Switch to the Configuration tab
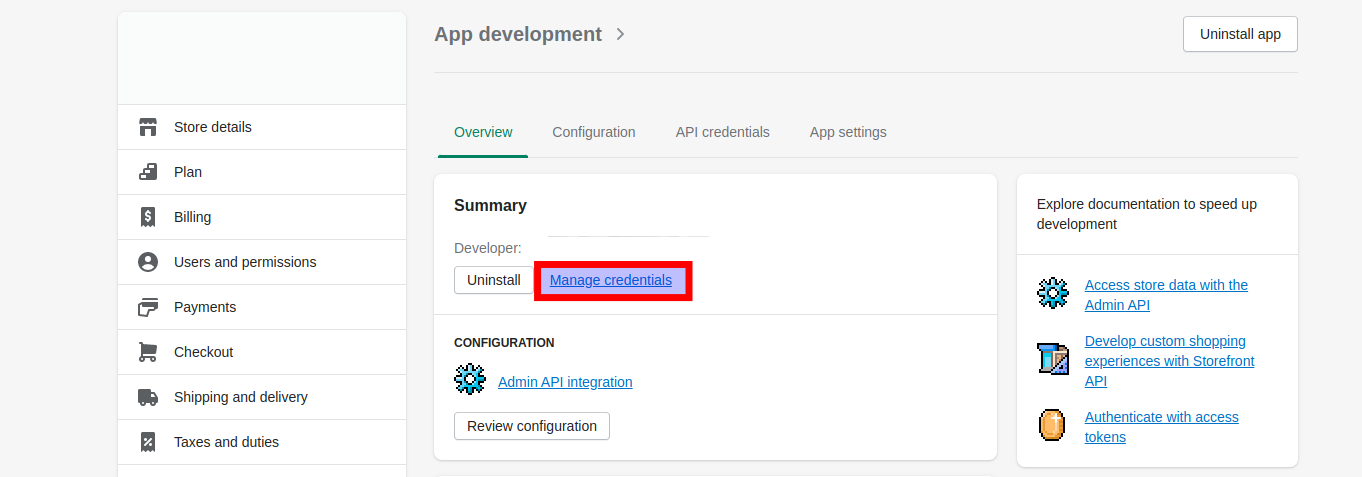 click(594, 132)
